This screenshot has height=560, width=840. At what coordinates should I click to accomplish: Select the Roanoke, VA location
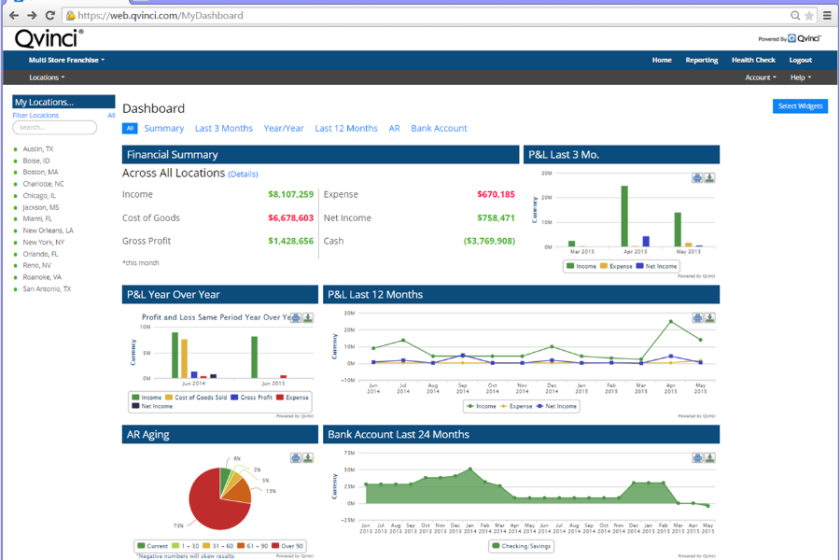[x=42, y=277]
